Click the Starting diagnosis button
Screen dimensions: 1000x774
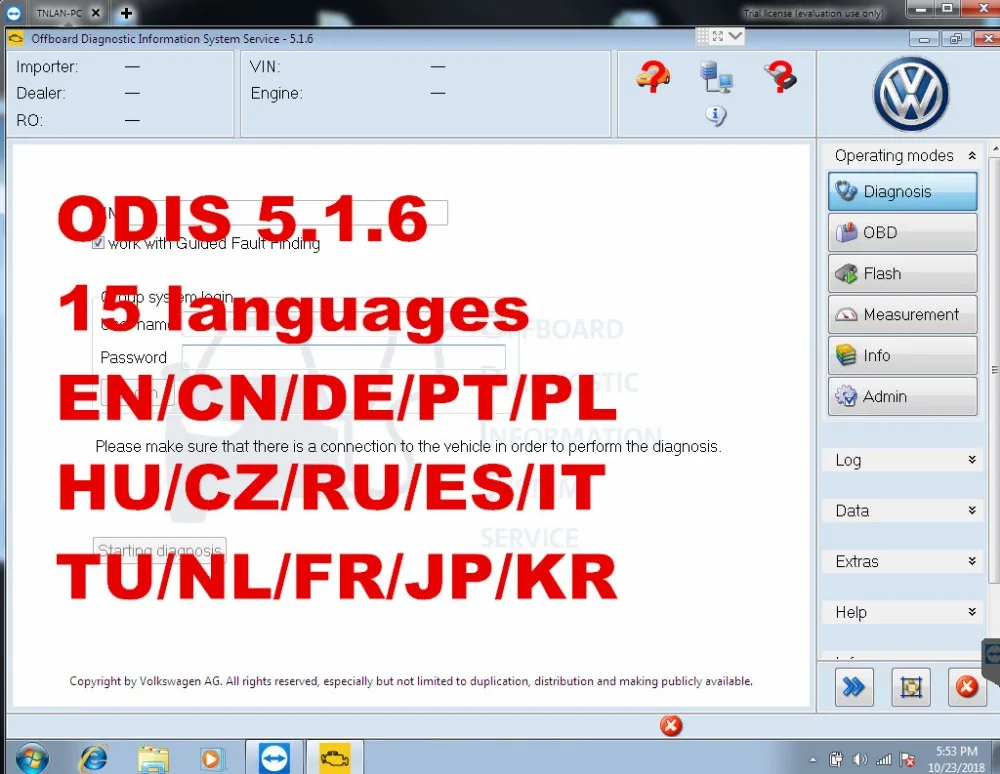159,550
